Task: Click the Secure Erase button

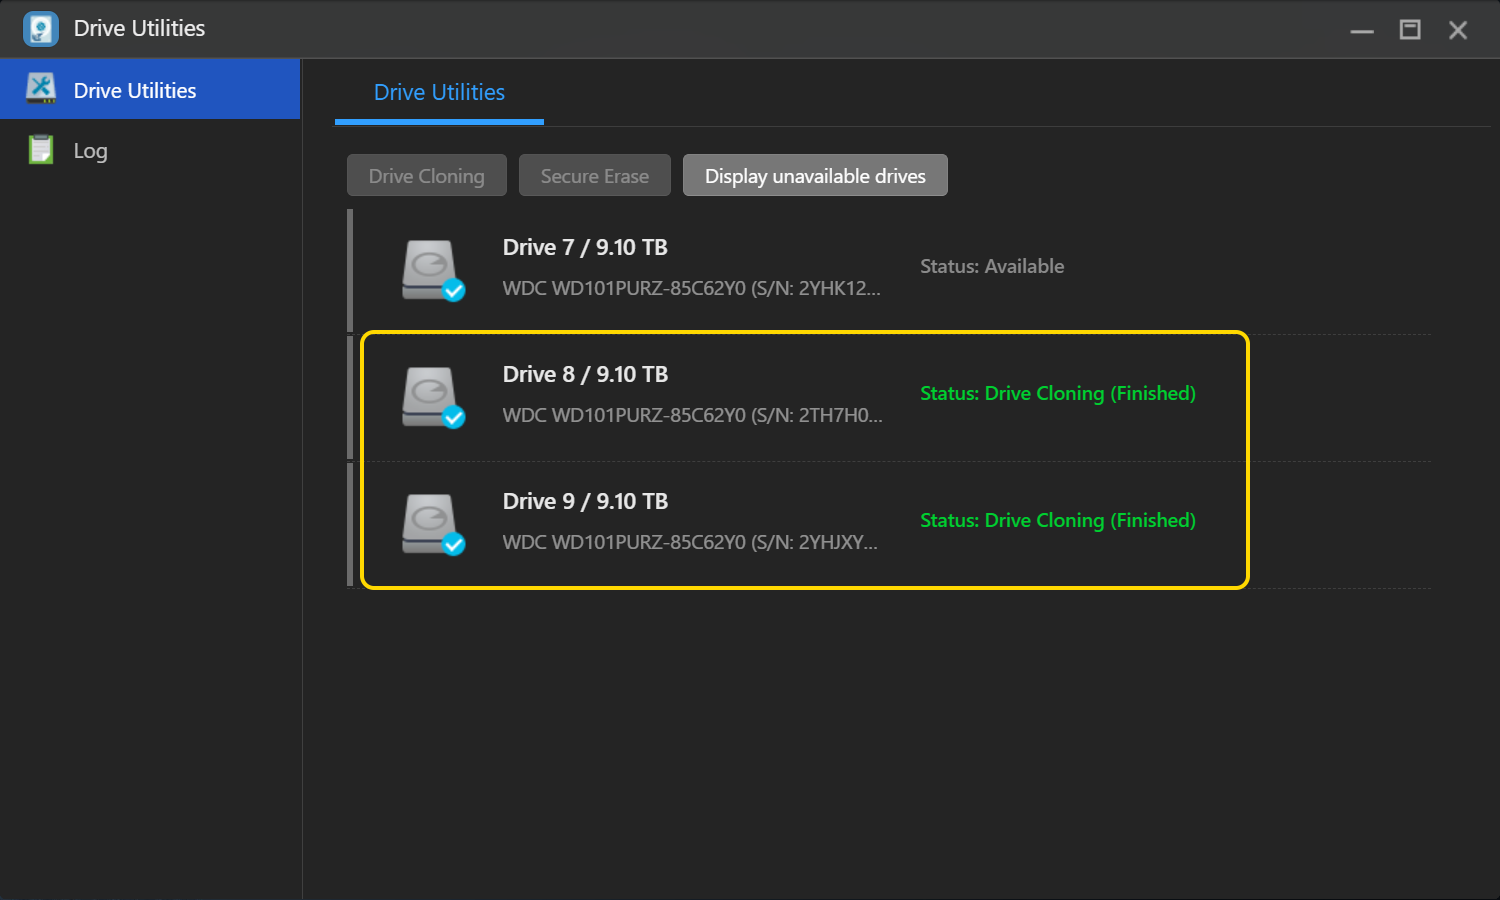Action: point(595,175)
